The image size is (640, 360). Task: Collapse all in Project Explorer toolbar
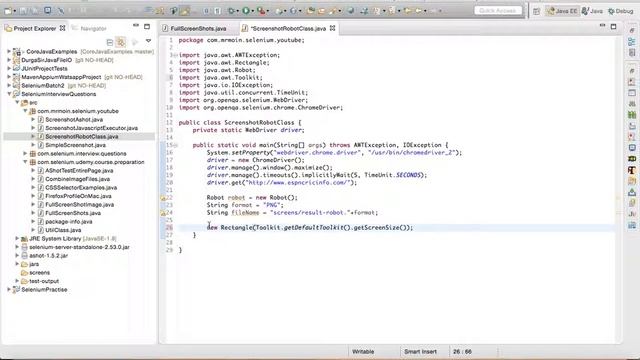[109, 42]
